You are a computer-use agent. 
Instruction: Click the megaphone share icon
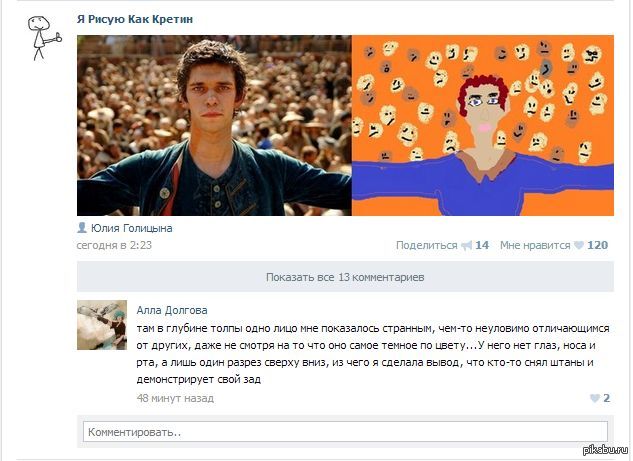tap(466, 245)
